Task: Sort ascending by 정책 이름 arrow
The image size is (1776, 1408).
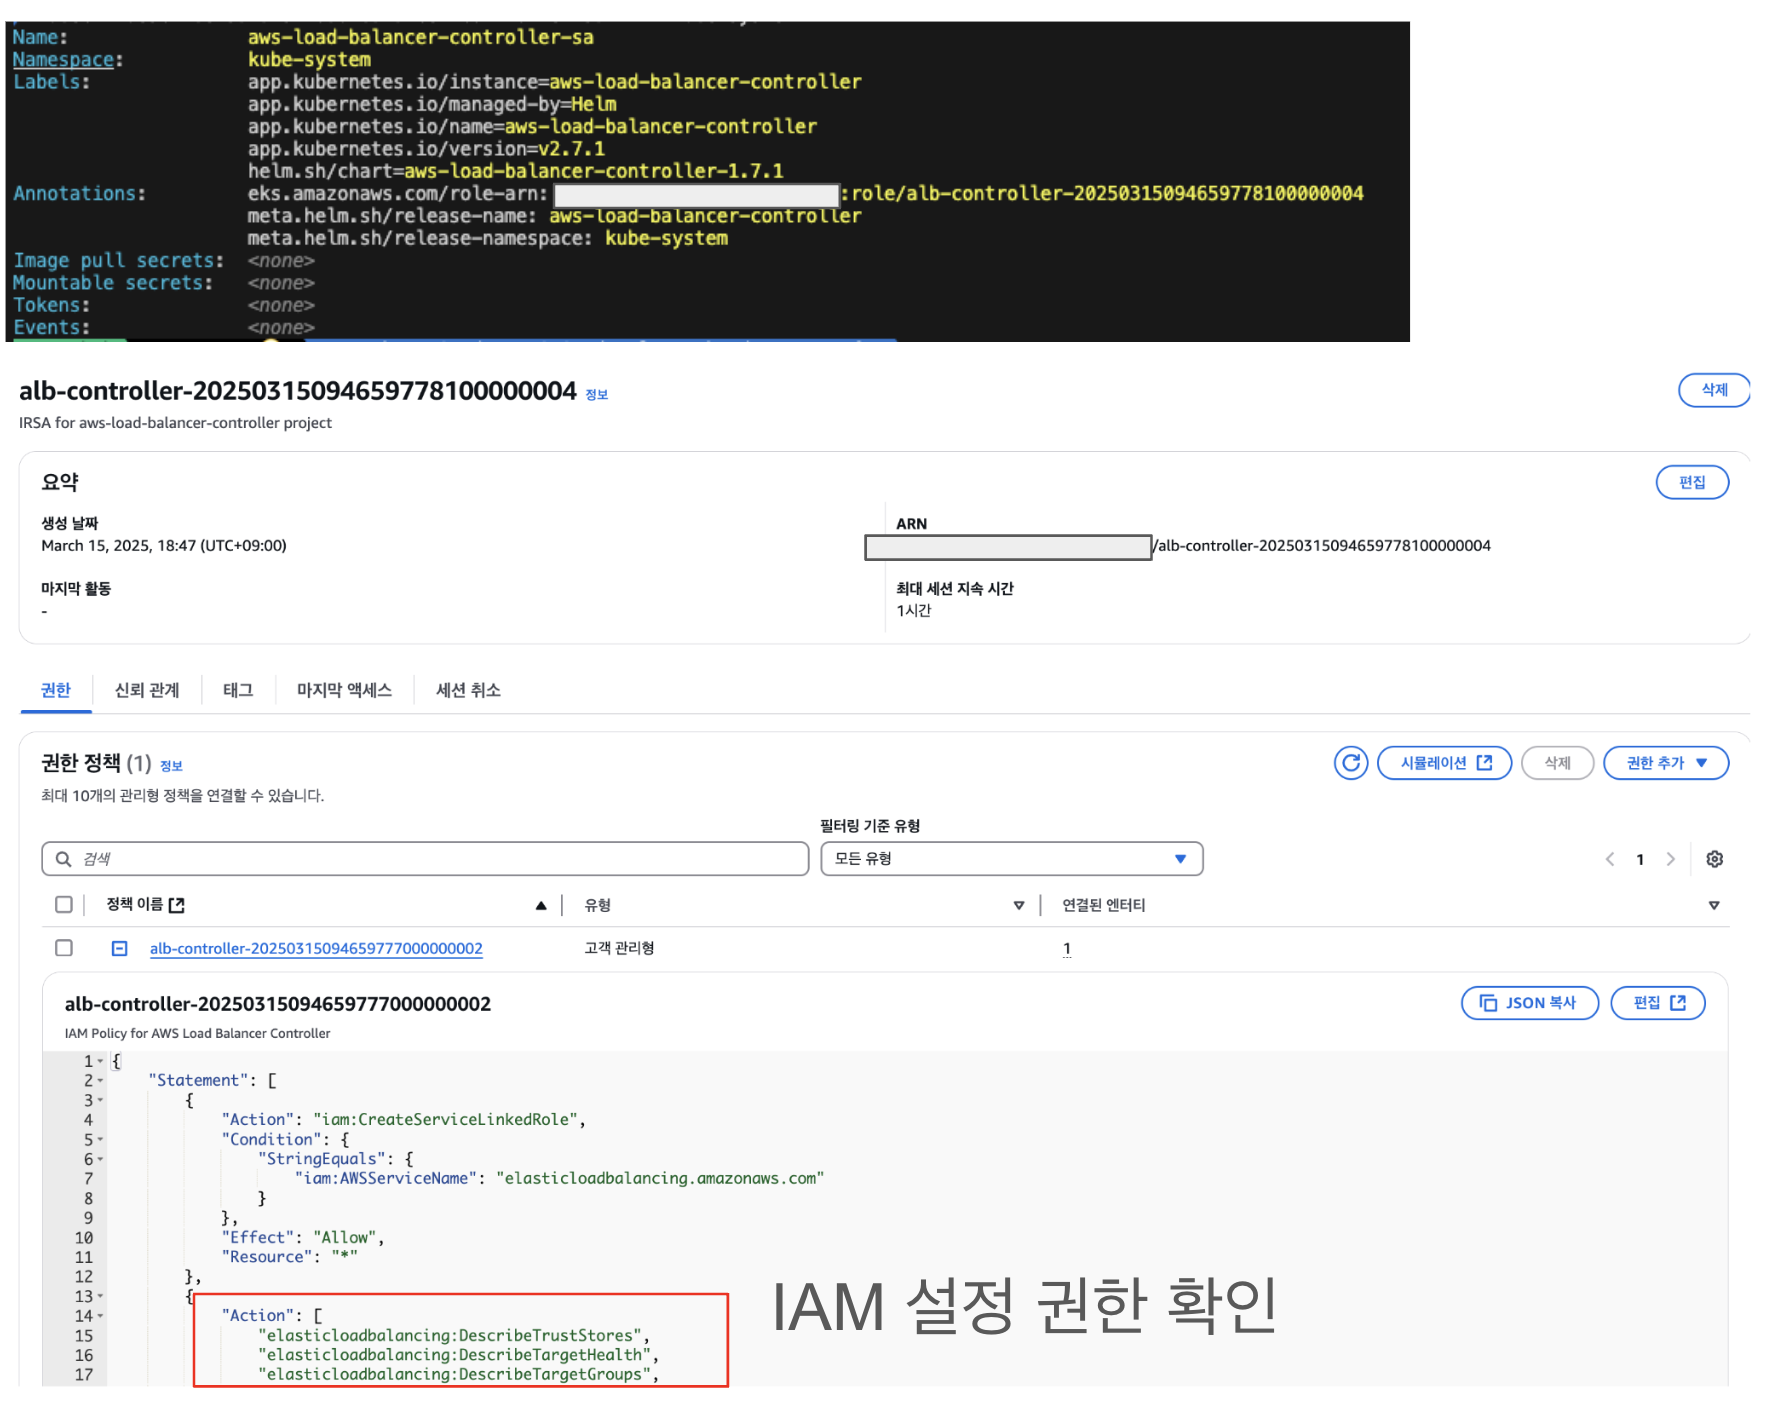Action: [541, 905]
